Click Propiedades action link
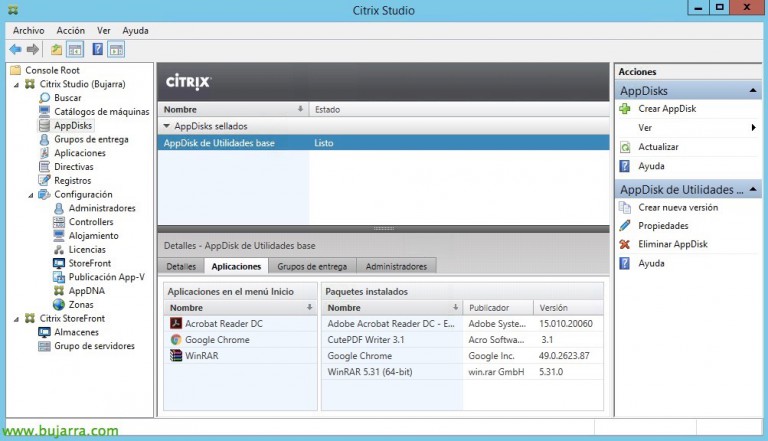 (x=663, y=225)
